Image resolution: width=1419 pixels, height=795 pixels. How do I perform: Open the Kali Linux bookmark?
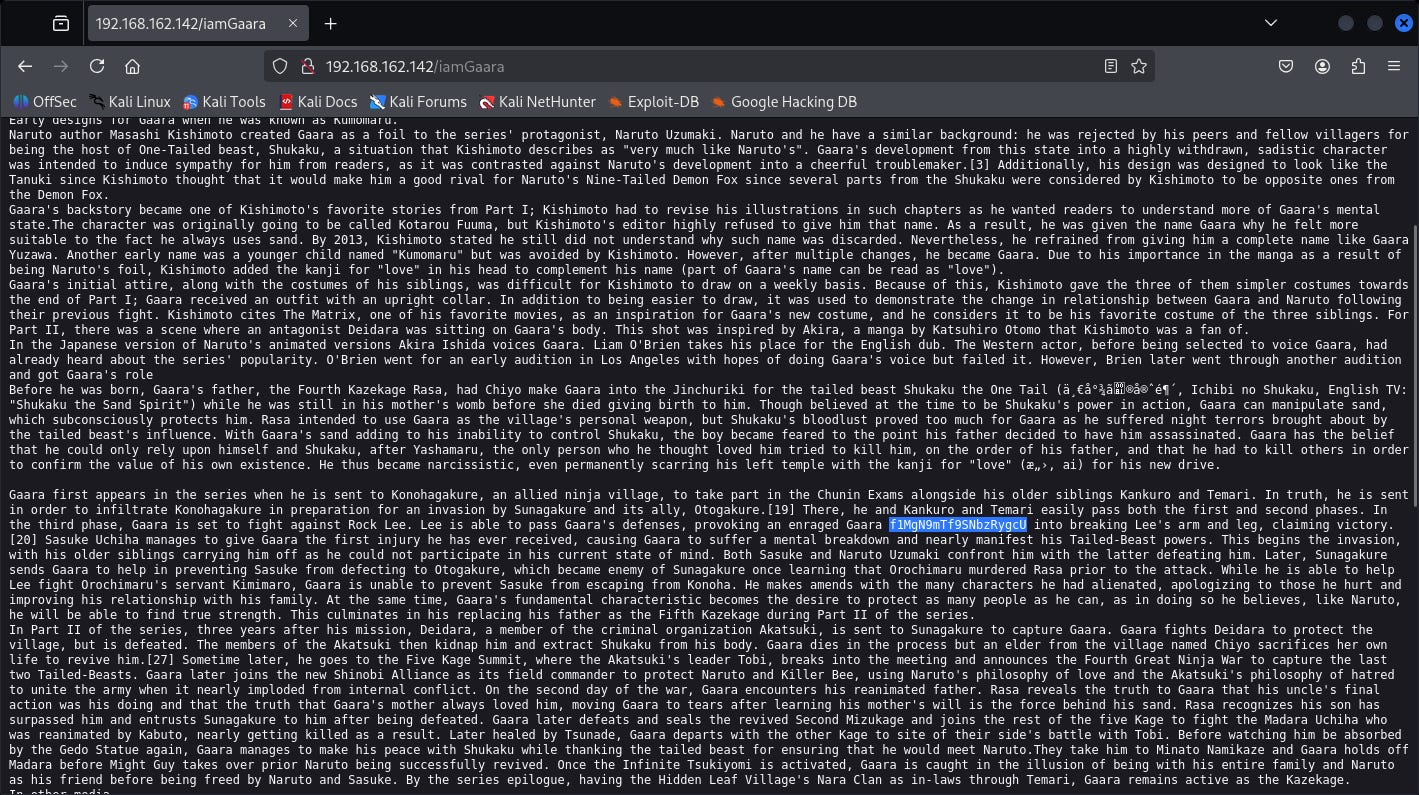[130, 101]
